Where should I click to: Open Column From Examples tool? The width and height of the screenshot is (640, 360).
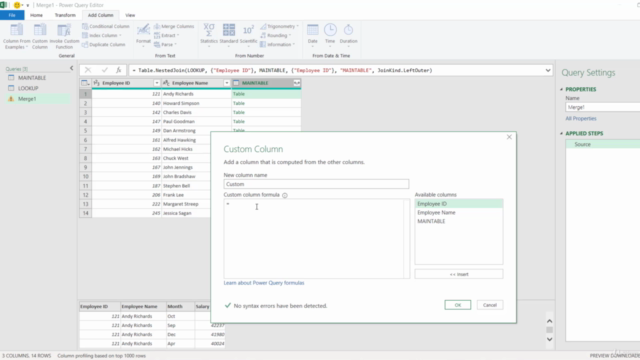click(16, 36)
